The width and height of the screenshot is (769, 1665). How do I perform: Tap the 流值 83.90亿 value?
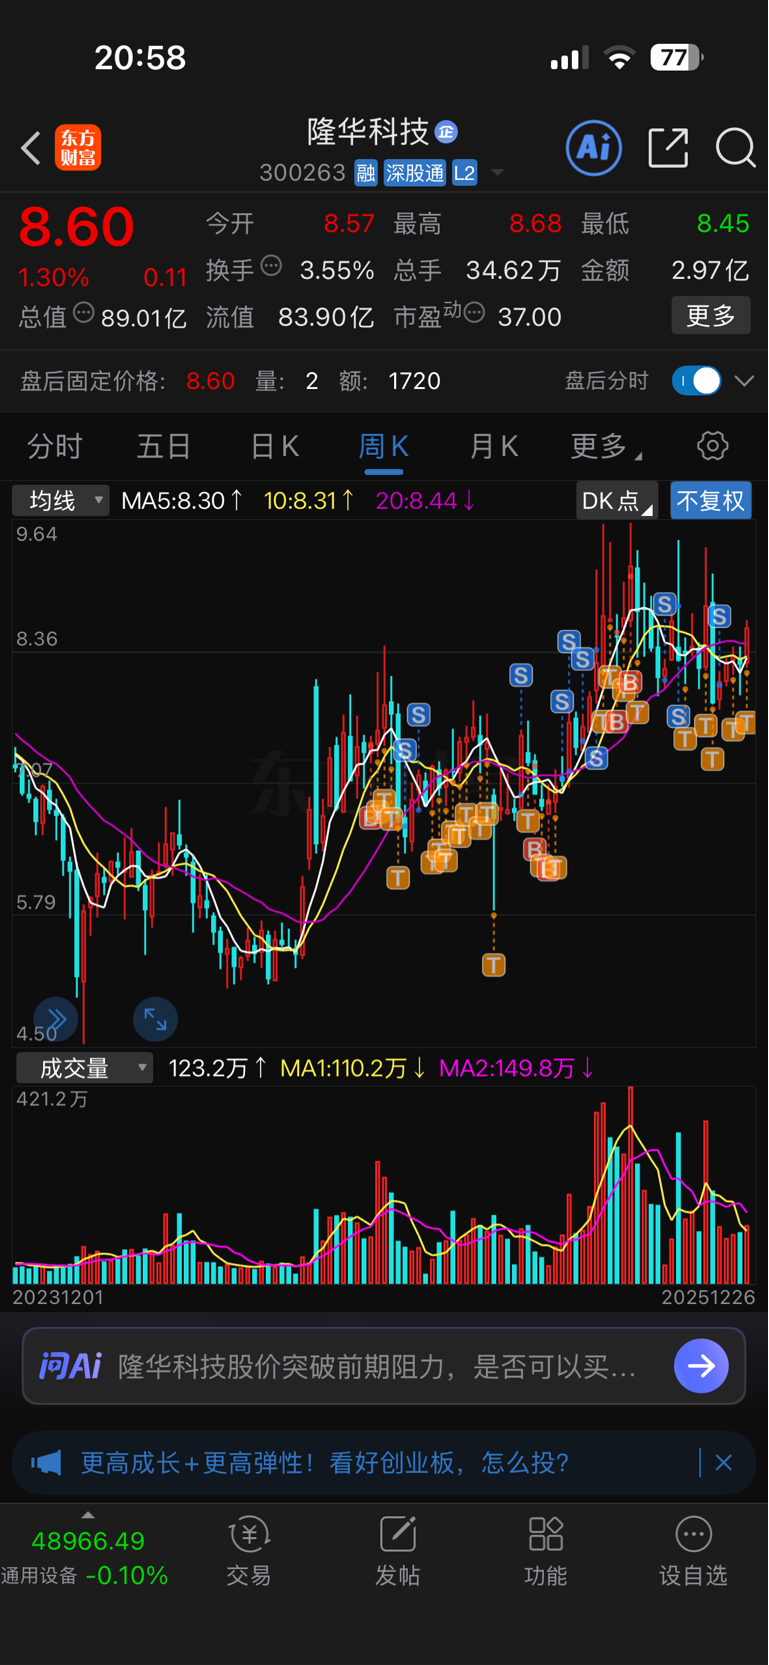tap(326, 317)
